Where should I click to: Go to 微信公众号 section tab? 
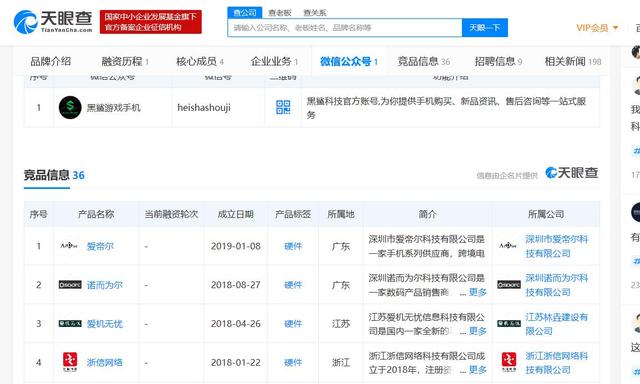coord(349,61)
